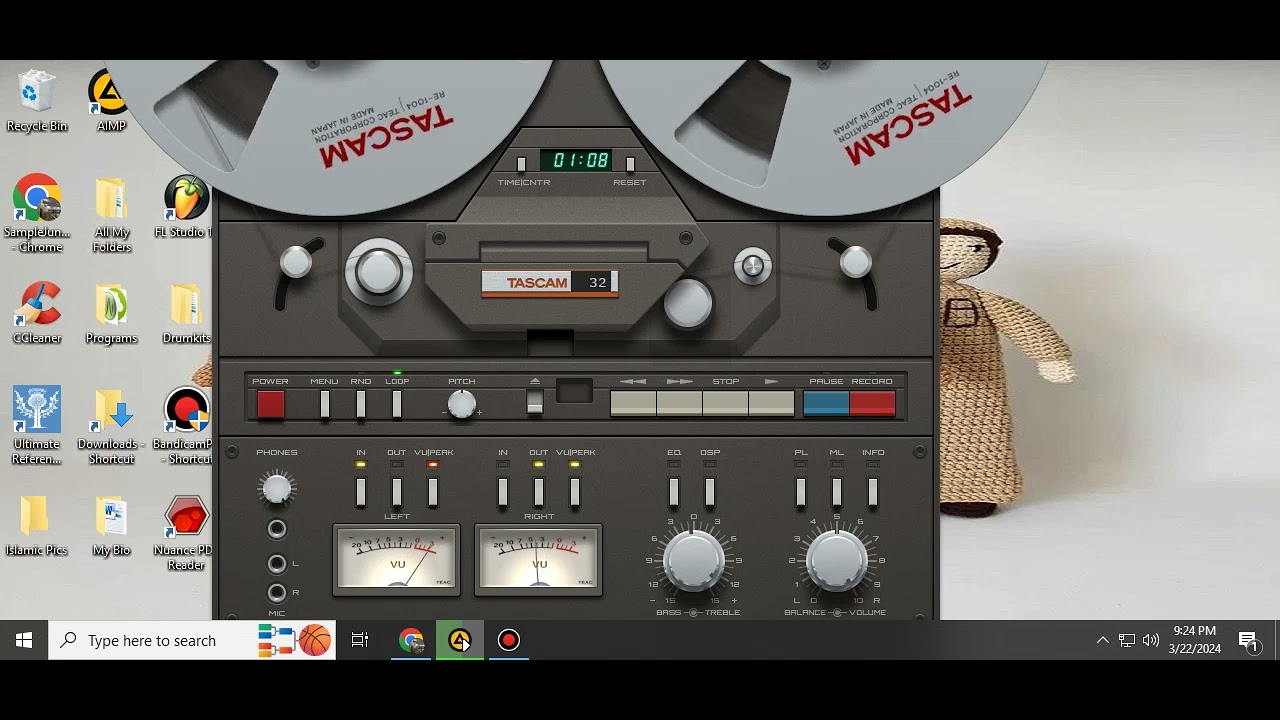1280x720 pixels.
Task: Toggle the DSP switch
Action: (710, 492)
